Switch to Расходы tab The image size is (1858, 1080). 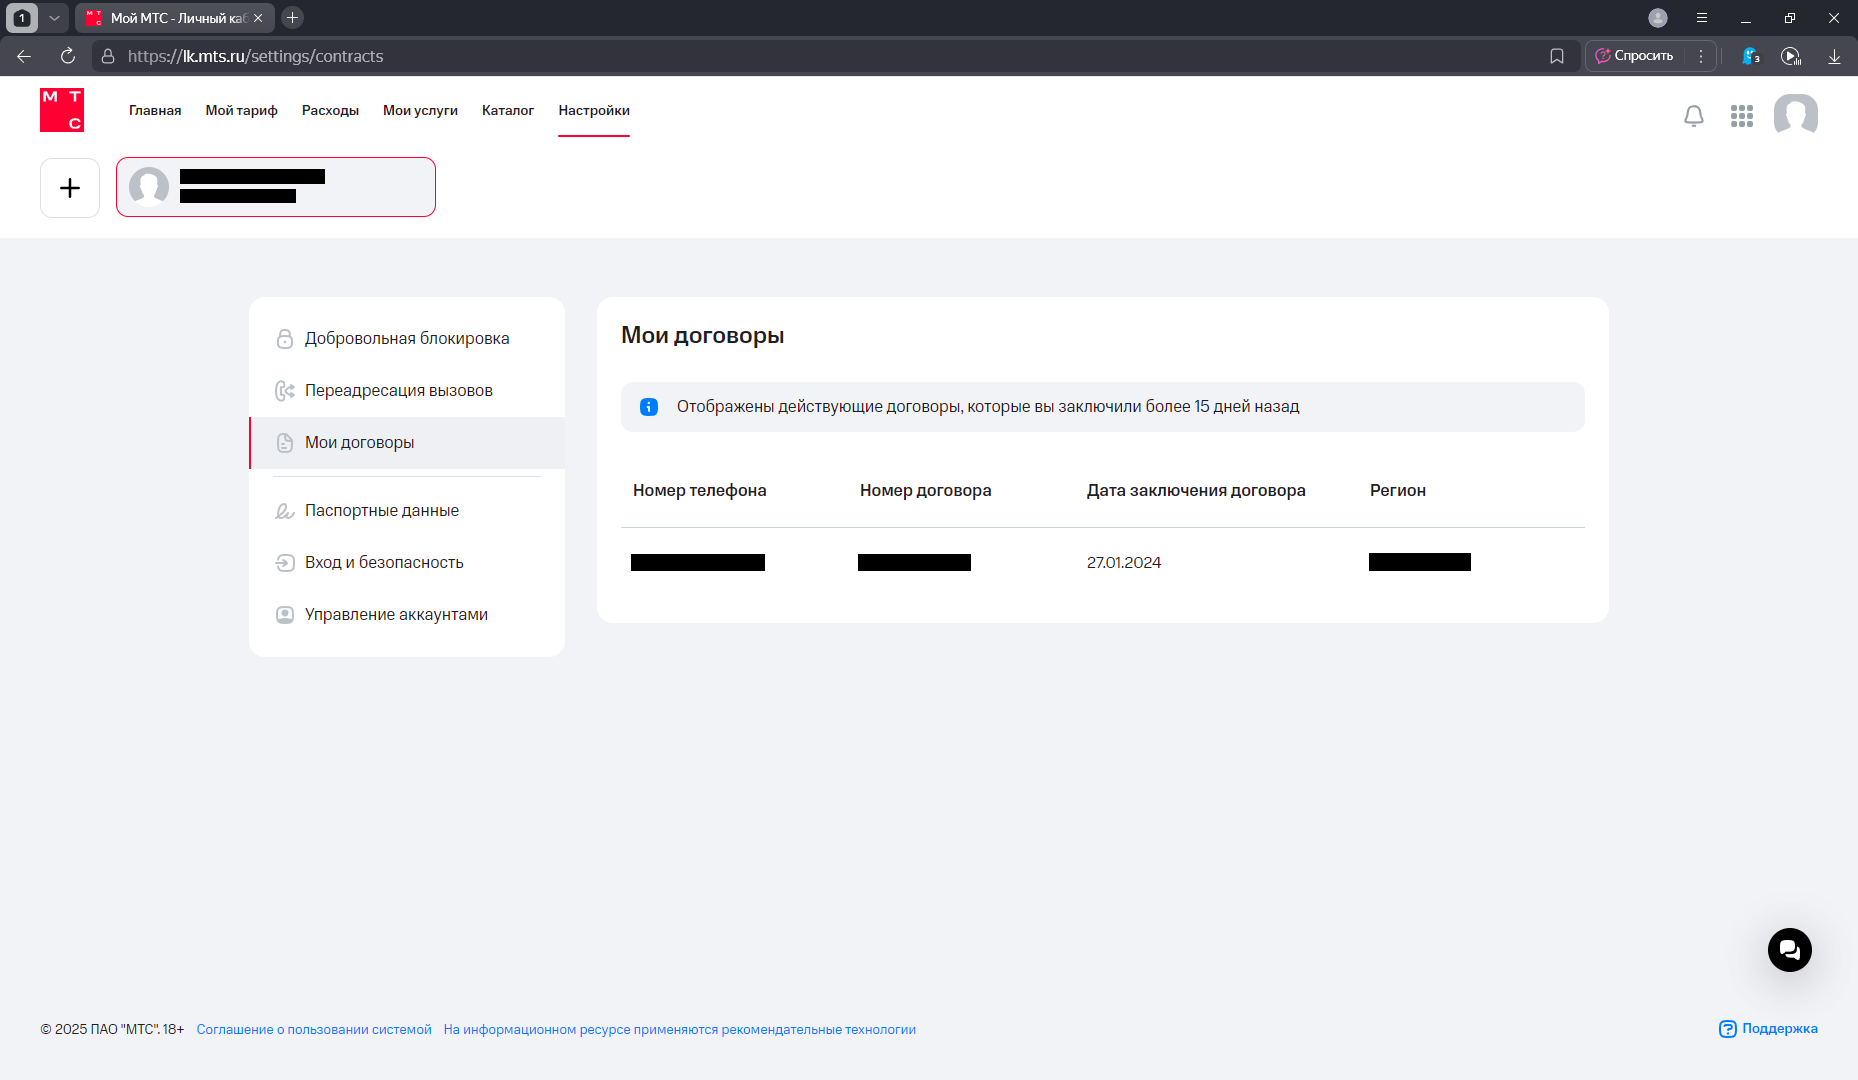click(x=330, y=111)
